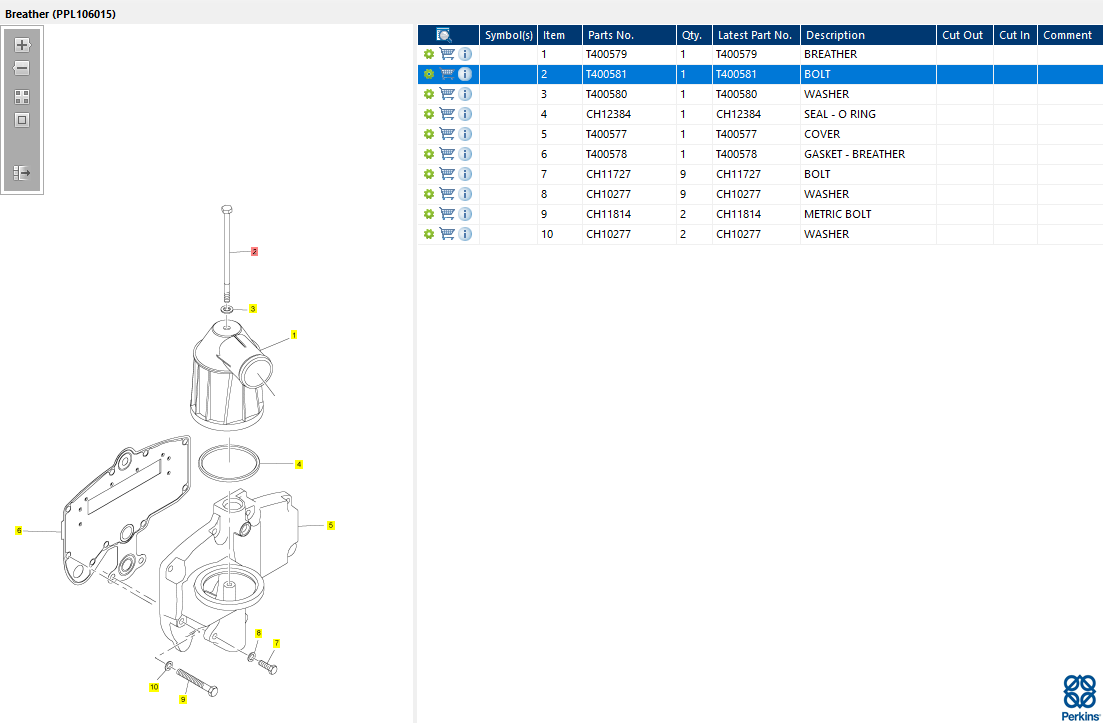1103x723 pixels.
Task: Sort by Item column header
Action: 560,35
